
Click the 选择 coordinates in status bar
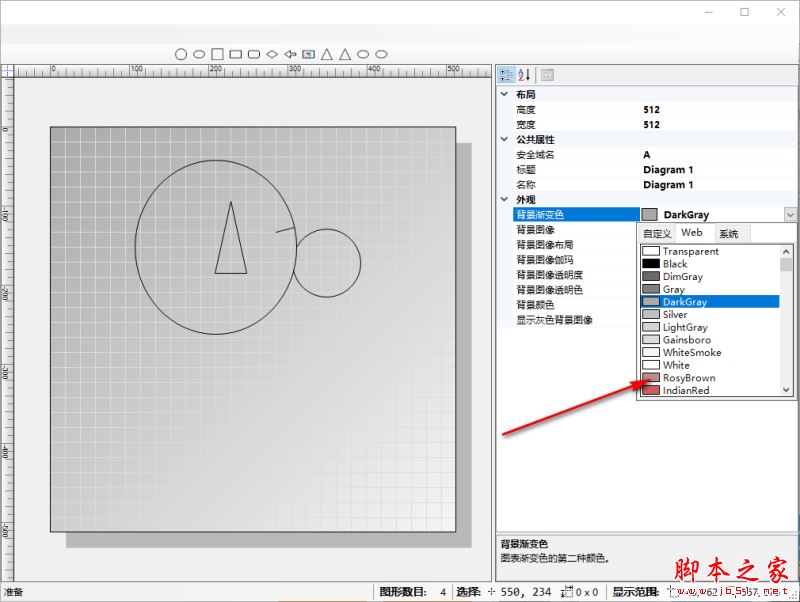point(504,592)
